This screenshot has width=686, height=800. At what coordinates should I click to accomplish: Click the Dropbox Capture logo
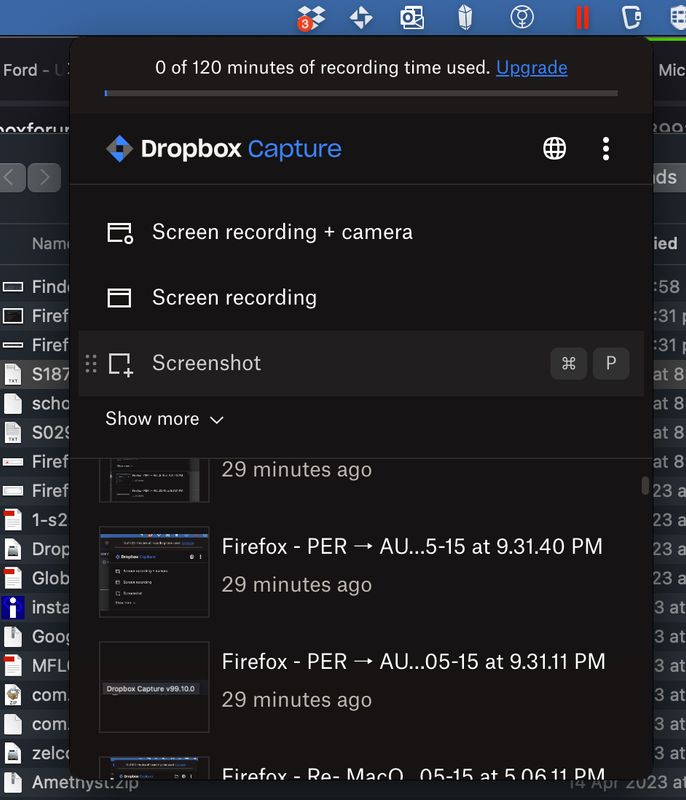coord(223,149)
